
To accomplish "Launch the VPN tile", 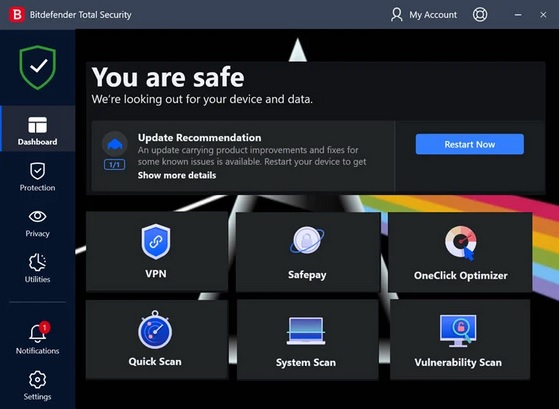I will point(157,251).
